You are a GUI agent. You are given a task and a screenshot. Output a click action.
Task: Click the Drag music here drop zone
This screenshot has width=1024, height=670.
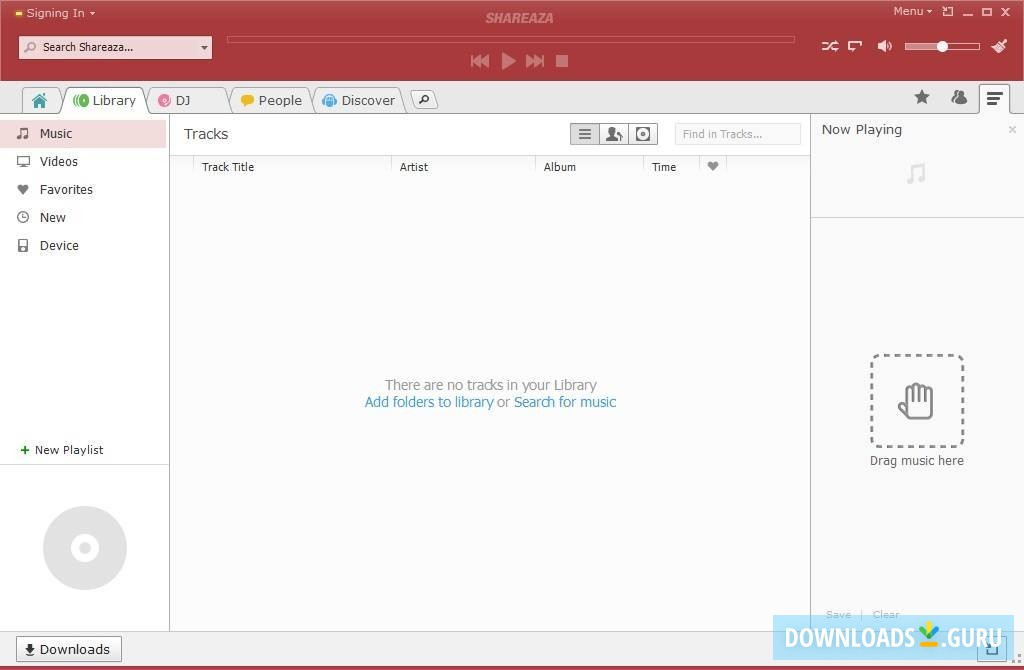click(917, 401)
